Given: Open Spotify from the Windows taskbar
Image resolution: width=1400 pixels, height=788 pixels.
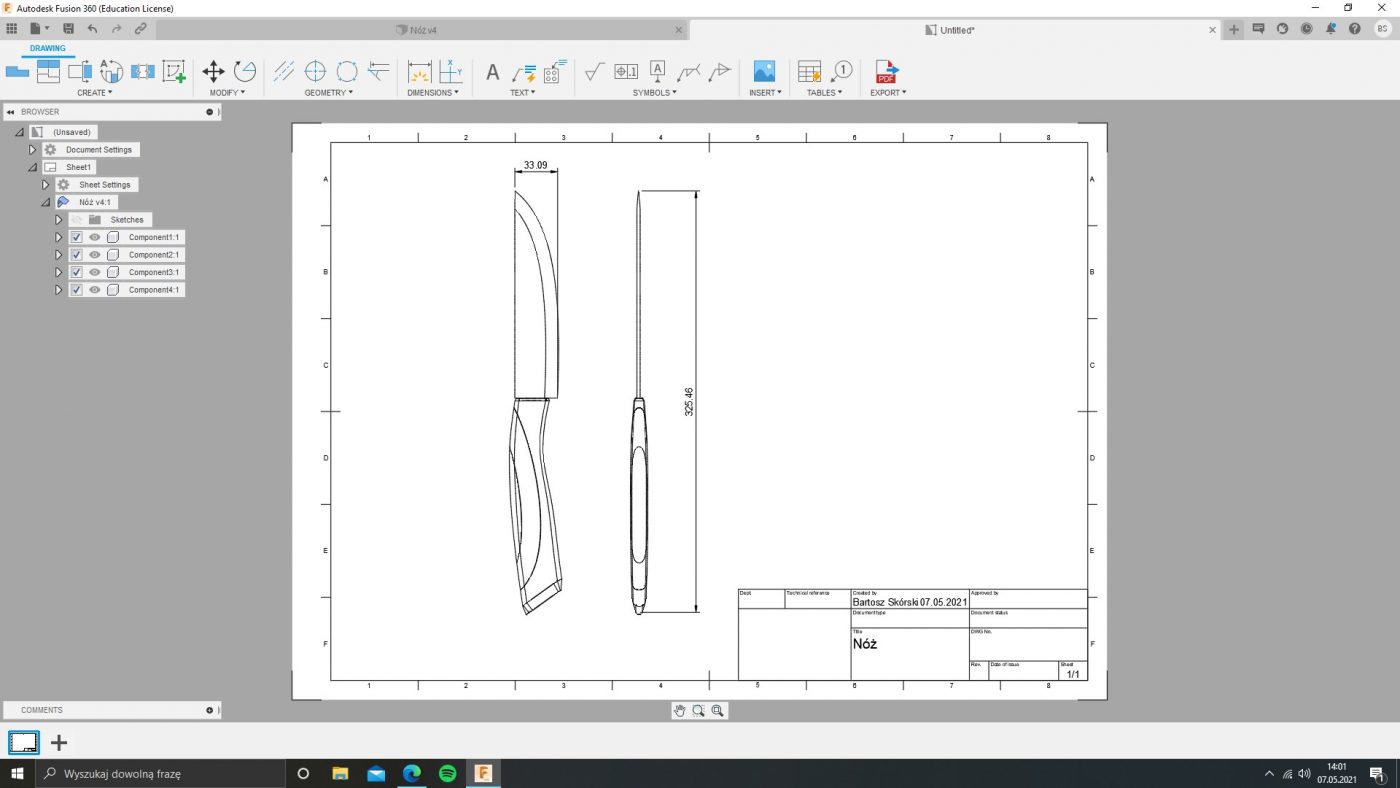Looking at the screenshot, I should 448,773.
